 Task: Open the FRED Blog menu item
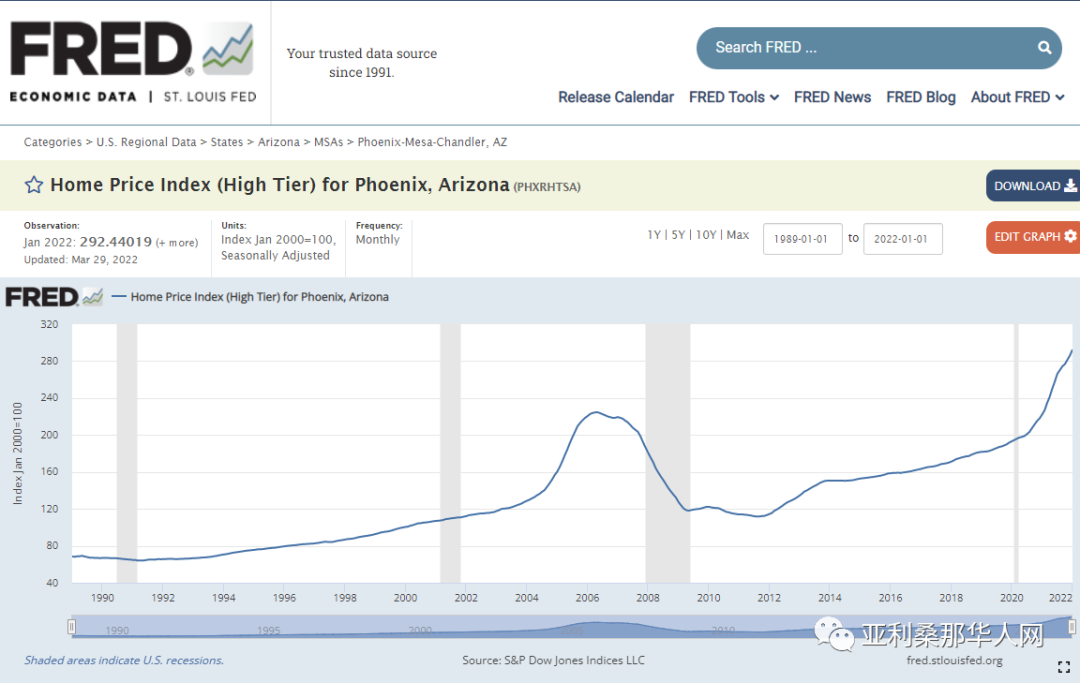click(x=921, y=97)
